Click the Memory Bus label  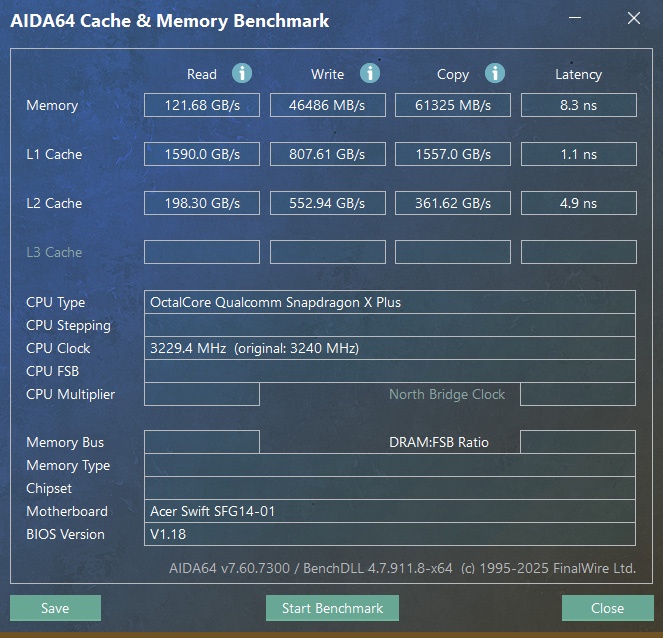(x=65, y=442)
